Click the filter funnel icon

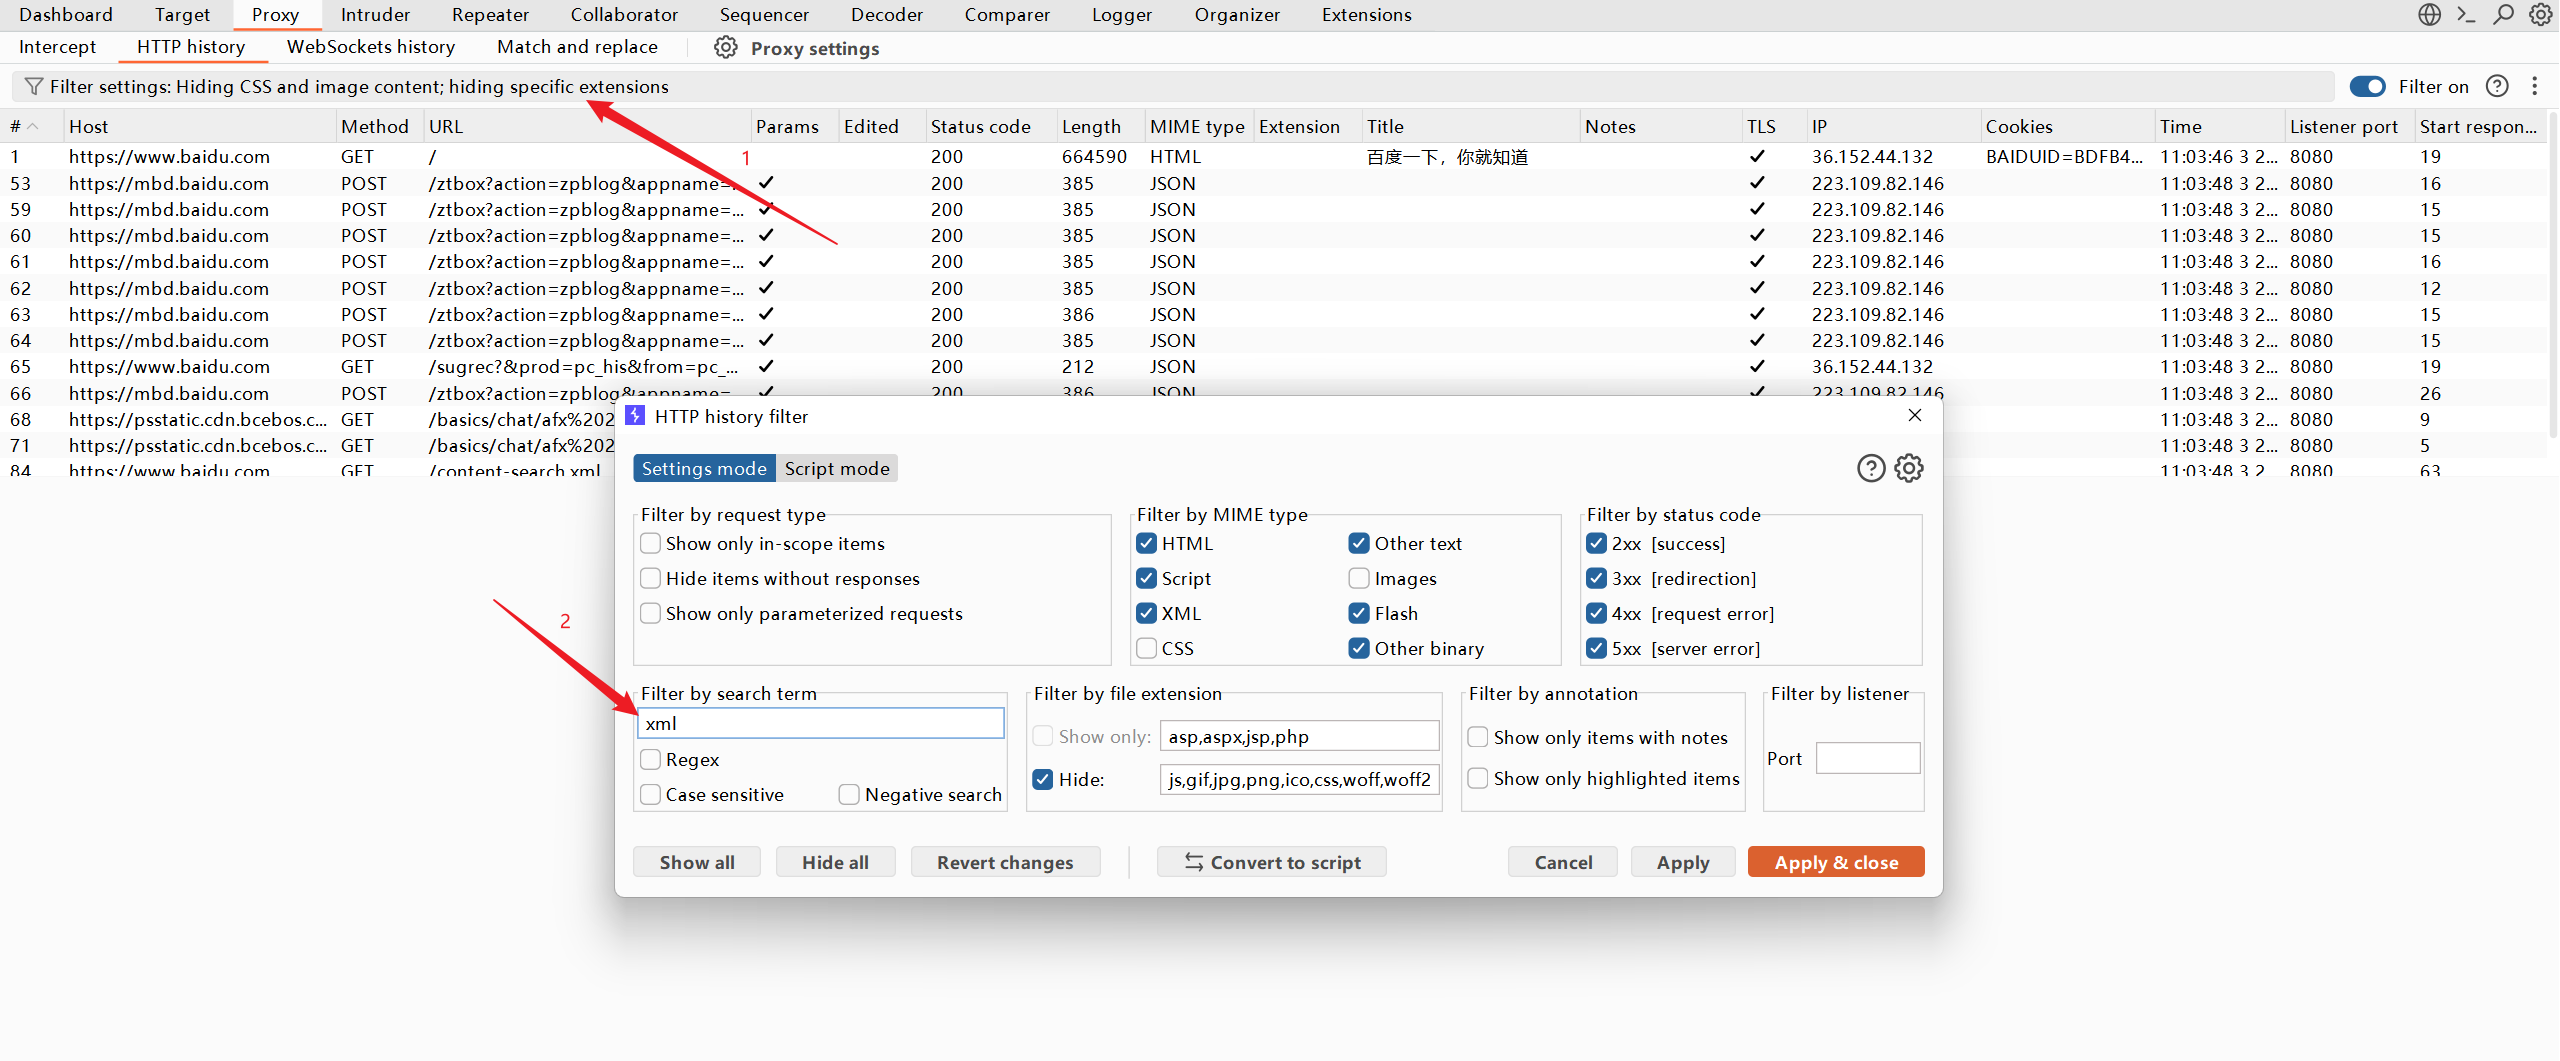click(x=33, y=87)
